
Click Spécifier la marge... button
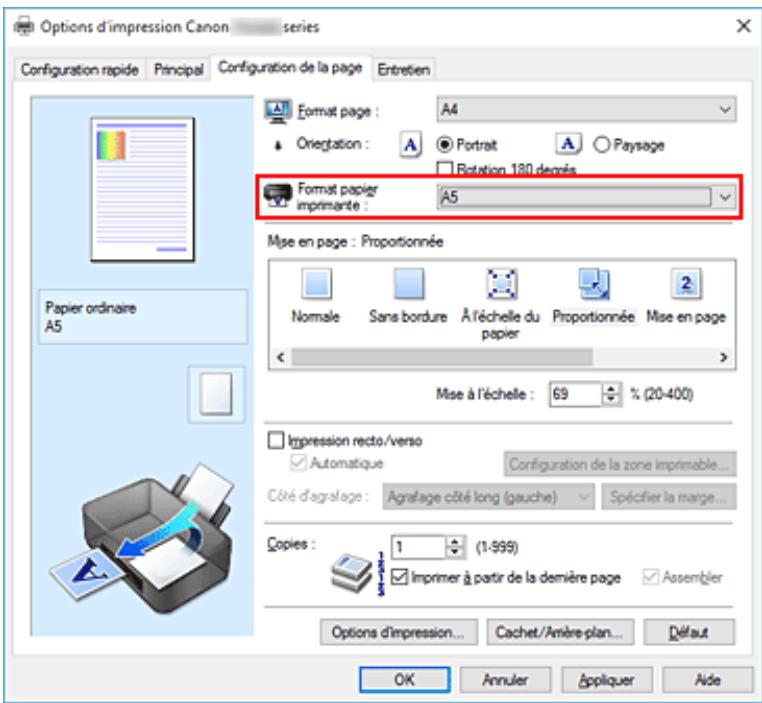pyautogui.click(x=669, y=497)
